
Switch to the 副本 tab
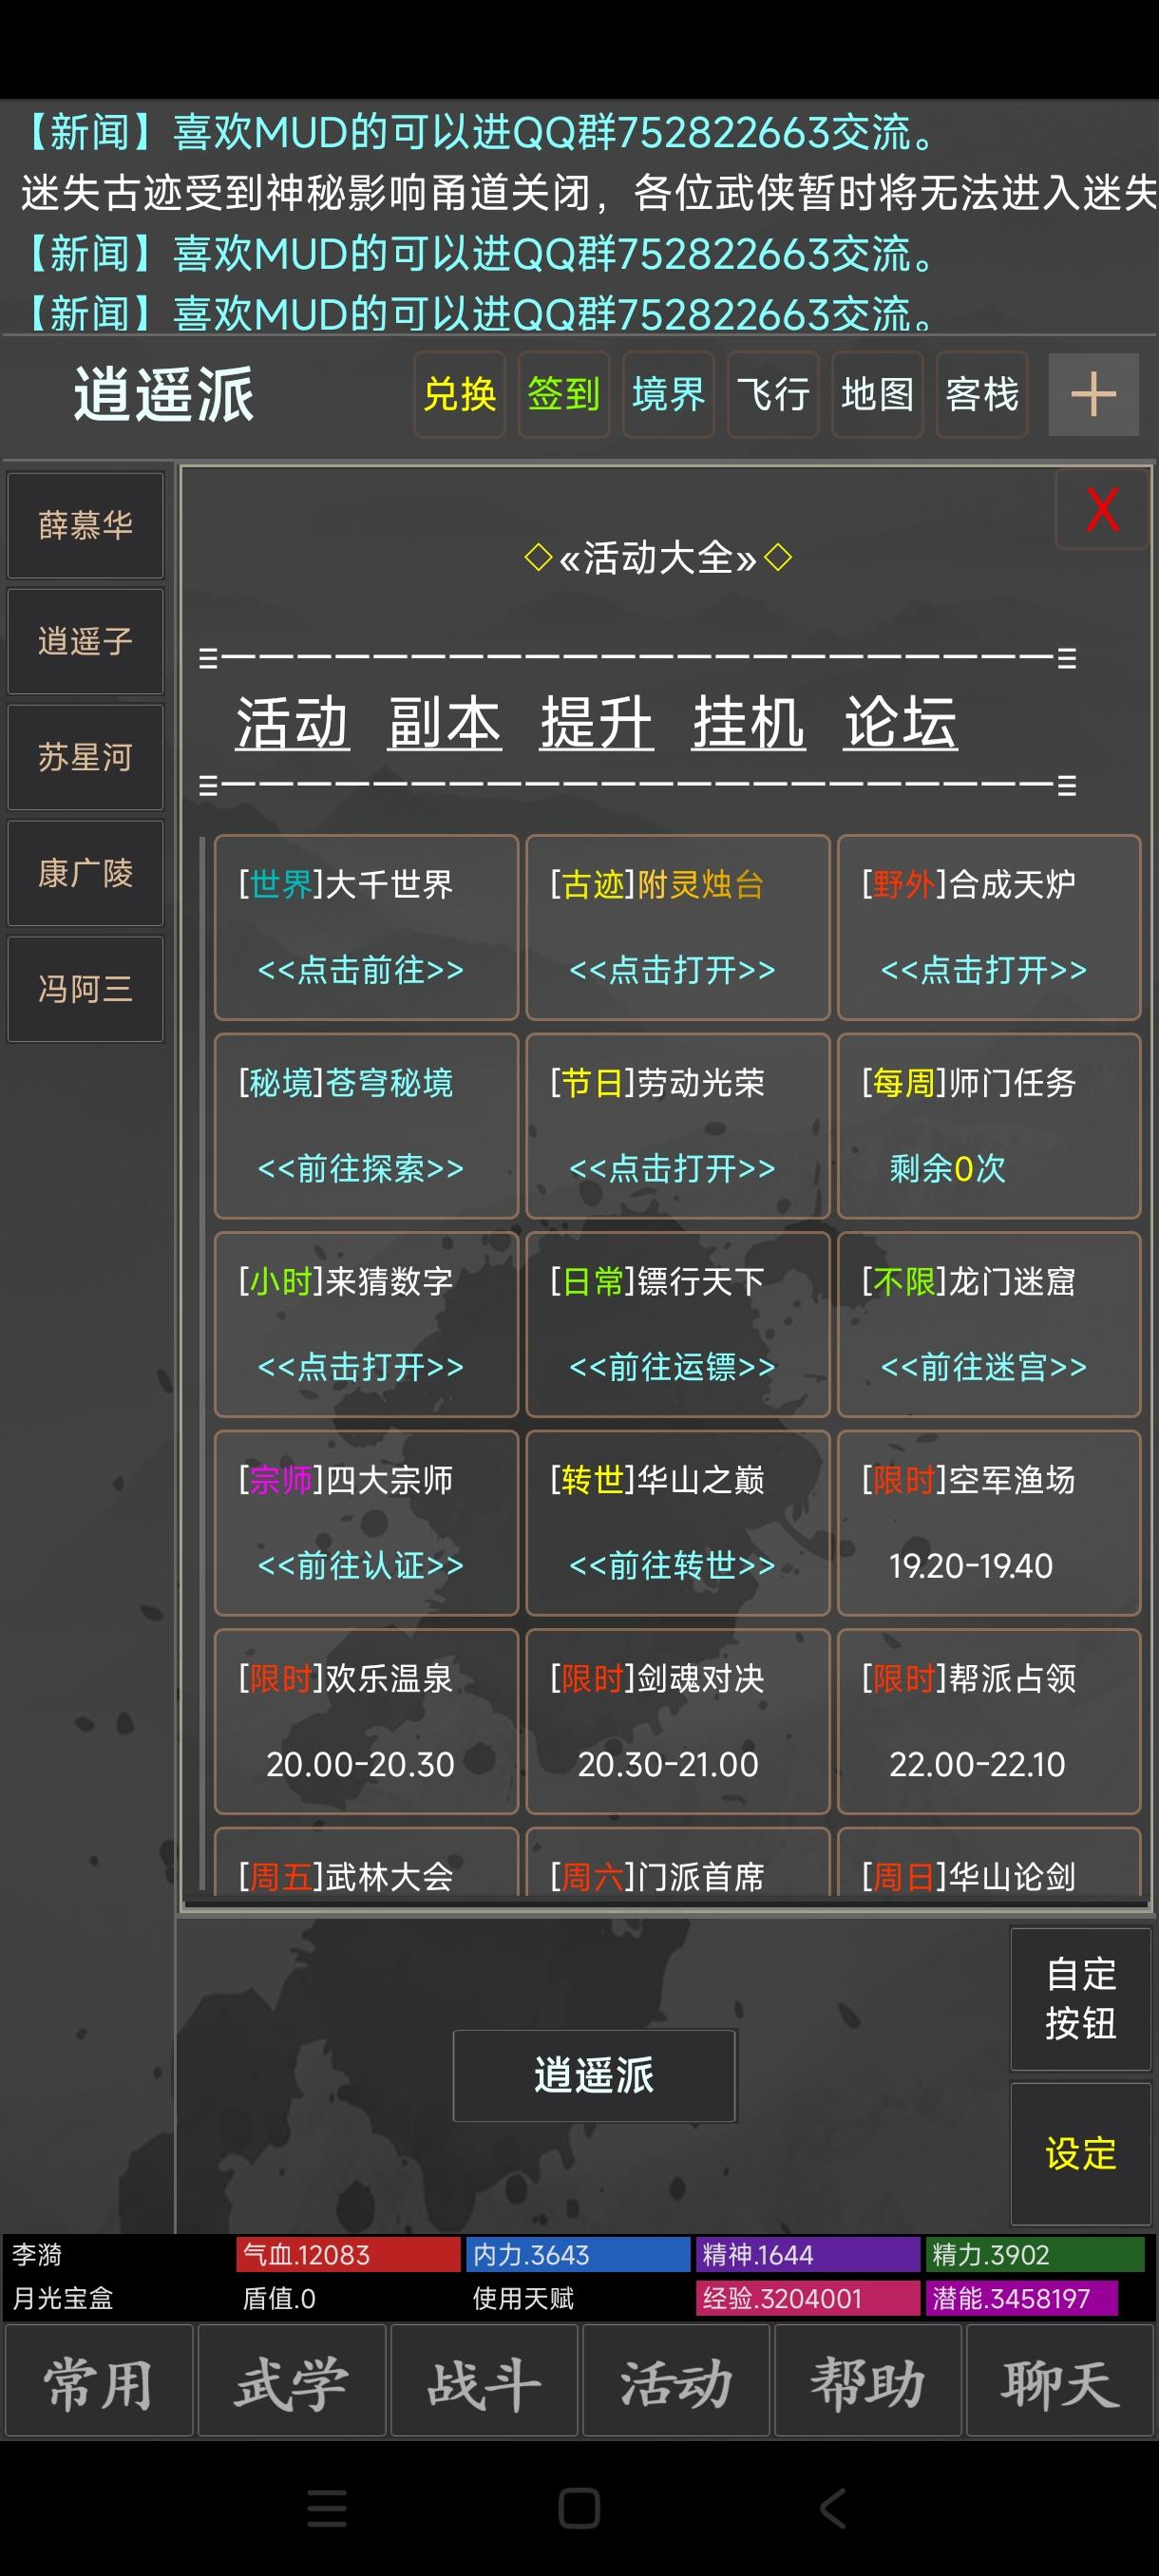tap(444, 723)
